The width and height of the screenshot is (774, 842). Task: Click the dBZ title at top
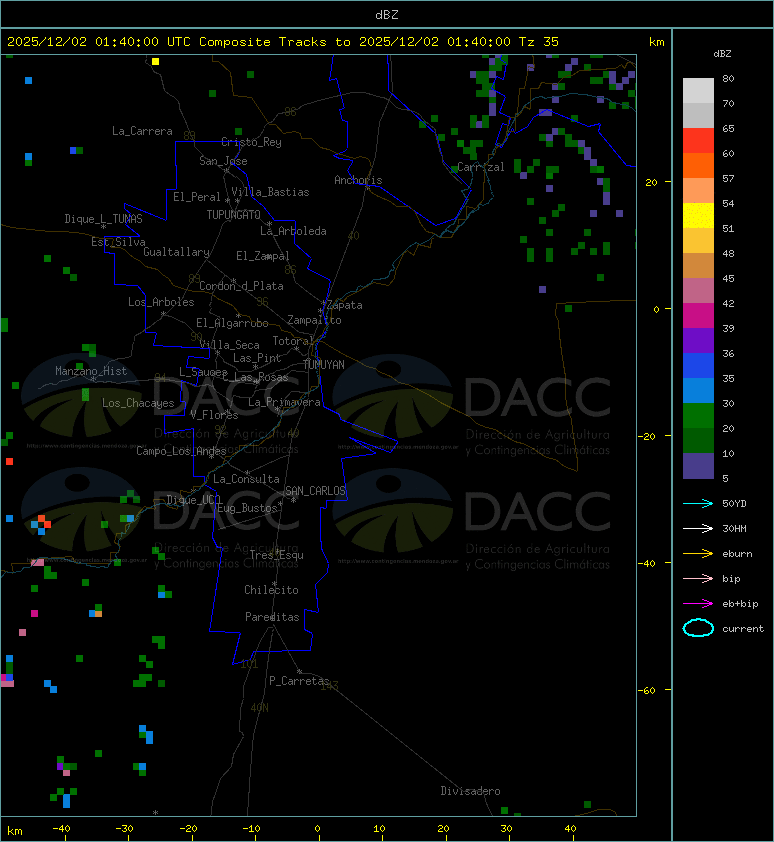point(387,15)
